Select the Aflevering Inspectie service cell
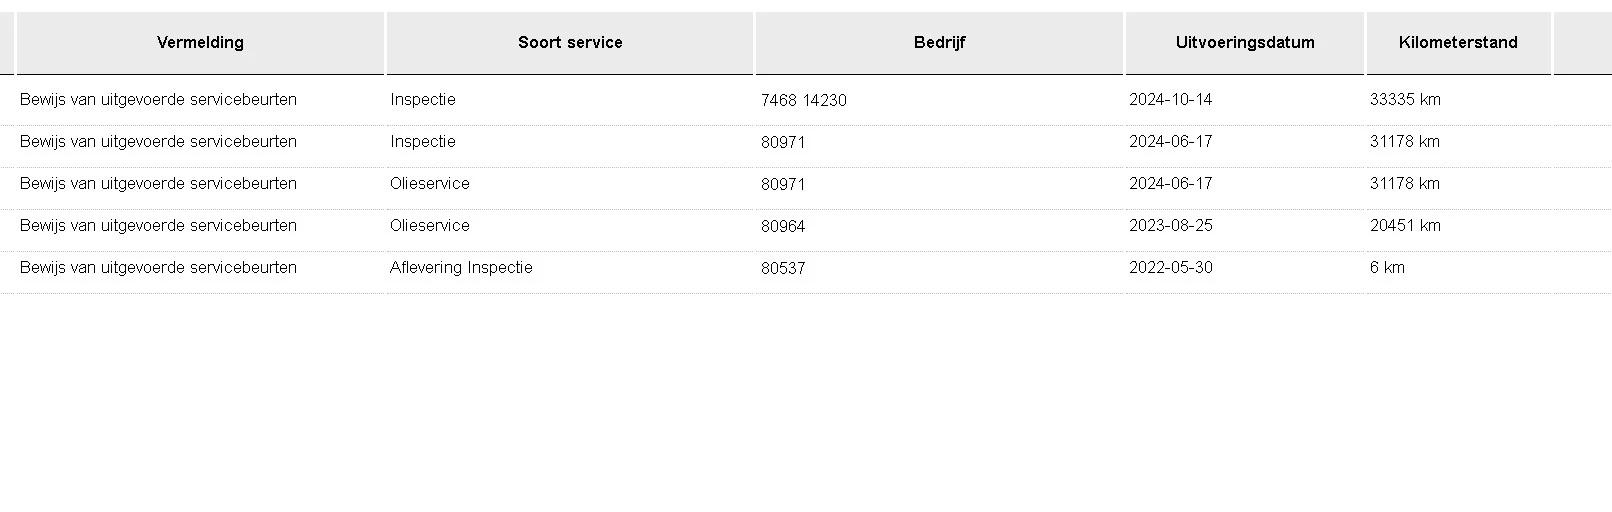The height and width of the screenshot is (512, 1612). 461,268
